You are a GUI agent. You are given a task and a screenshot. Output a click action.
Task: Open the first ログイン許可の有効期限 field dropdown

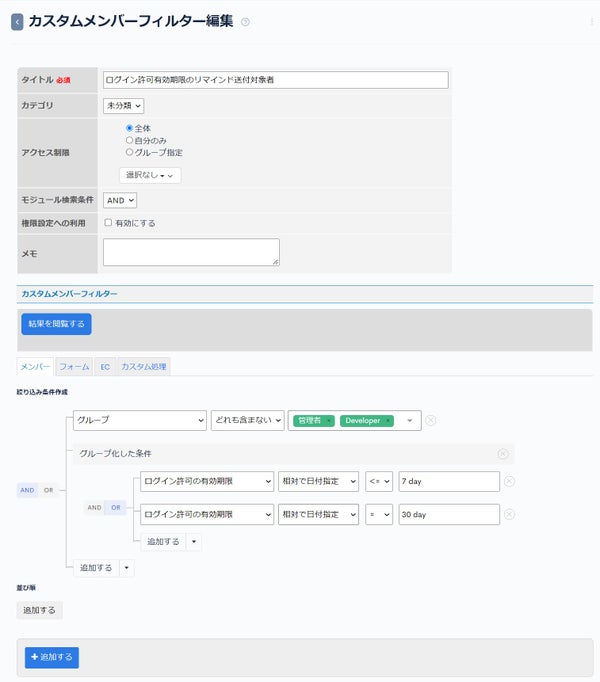pos(207,481)
